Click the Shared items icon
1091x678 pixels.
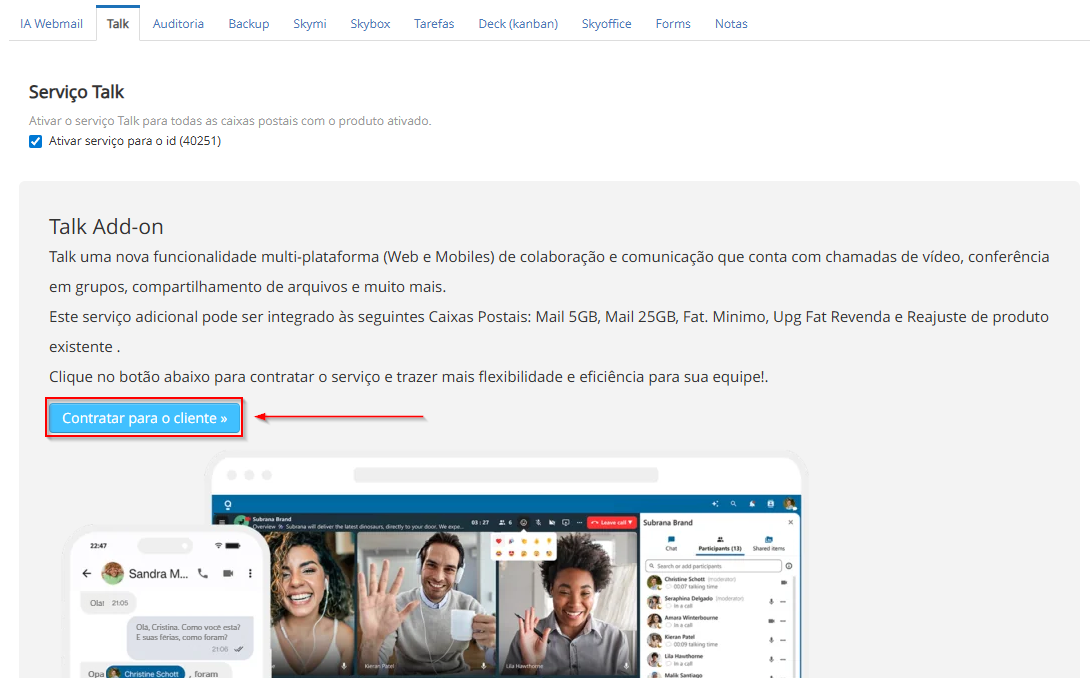tap(768, 543)
